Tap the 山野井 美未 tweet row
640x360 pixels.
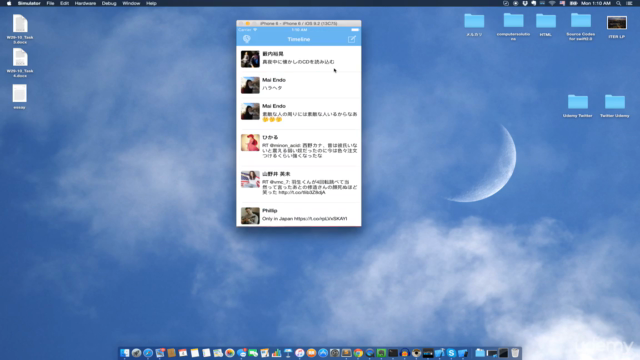(299, 184)
